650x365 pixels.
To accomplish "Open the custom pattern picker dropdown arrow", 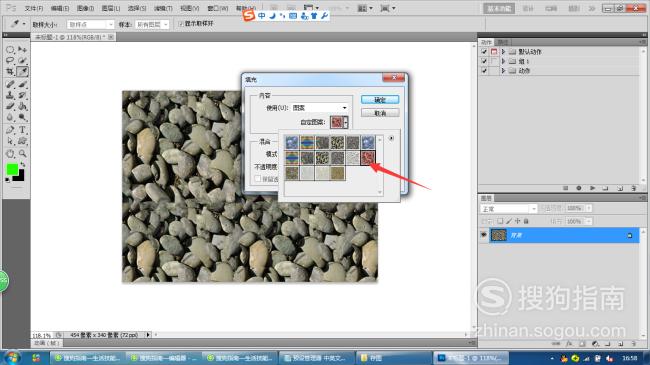I will coord(346,122).
